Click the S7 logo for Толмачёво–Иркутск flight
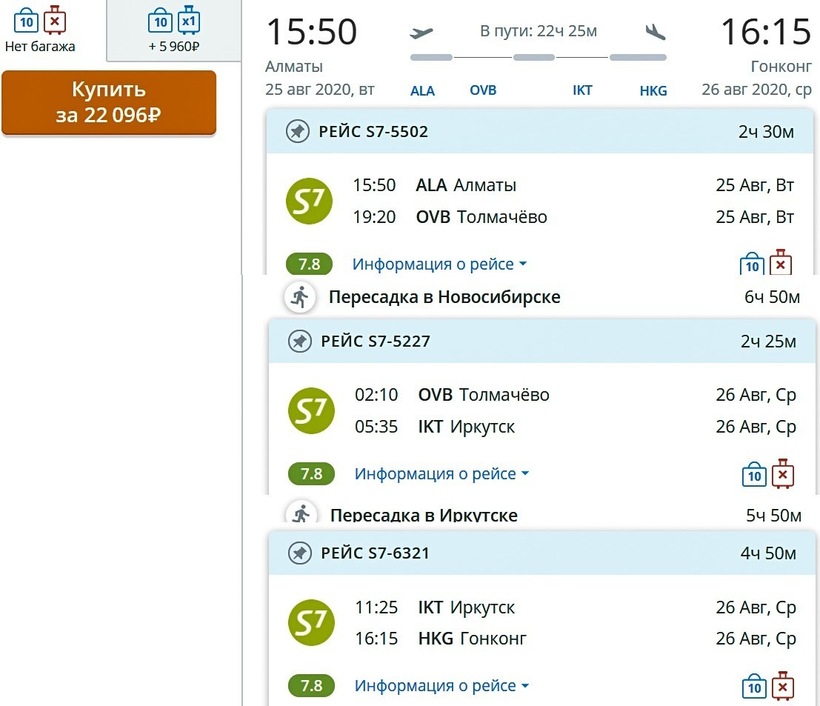This screenshot has height=706, width=820. click(x=311, y=411)
